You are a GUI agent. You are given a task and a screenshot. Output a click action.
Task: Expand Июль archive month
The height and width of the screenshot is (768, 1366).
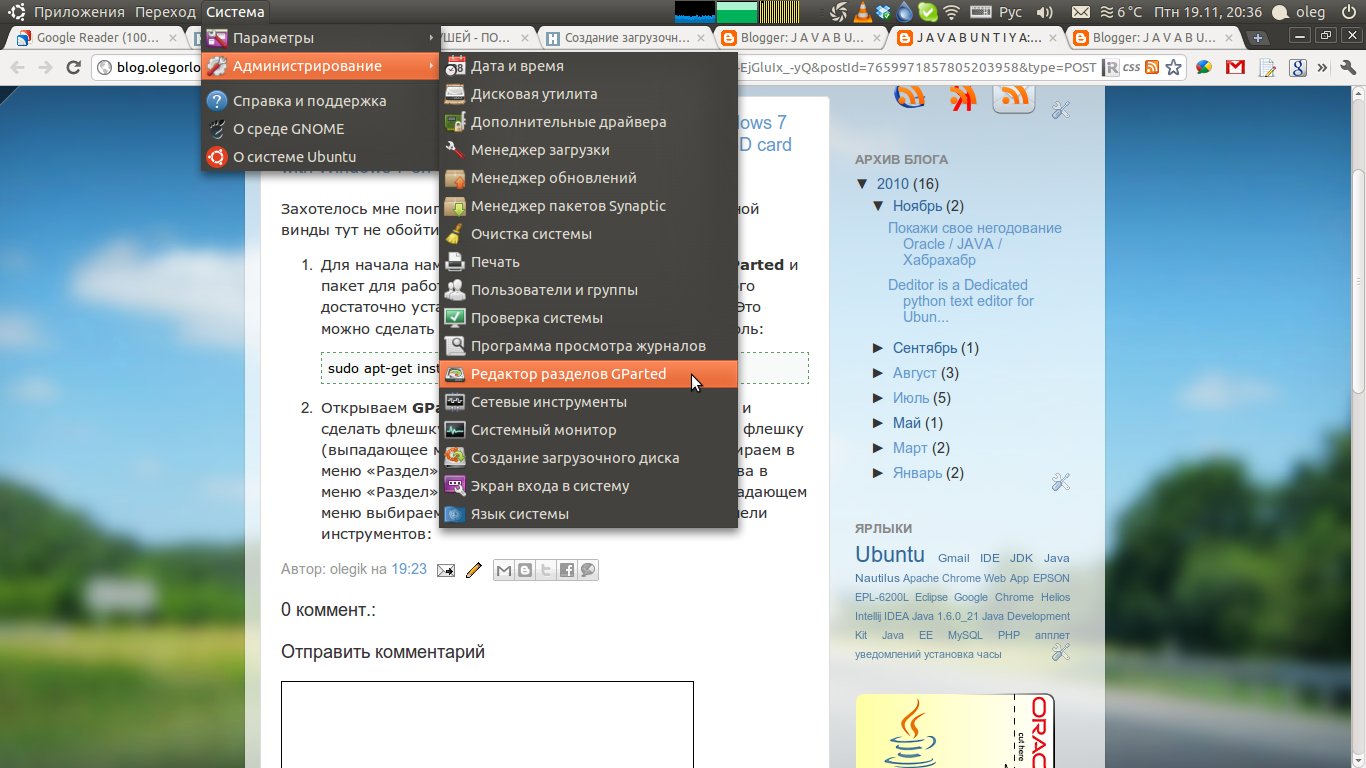(x=879, y=398)
